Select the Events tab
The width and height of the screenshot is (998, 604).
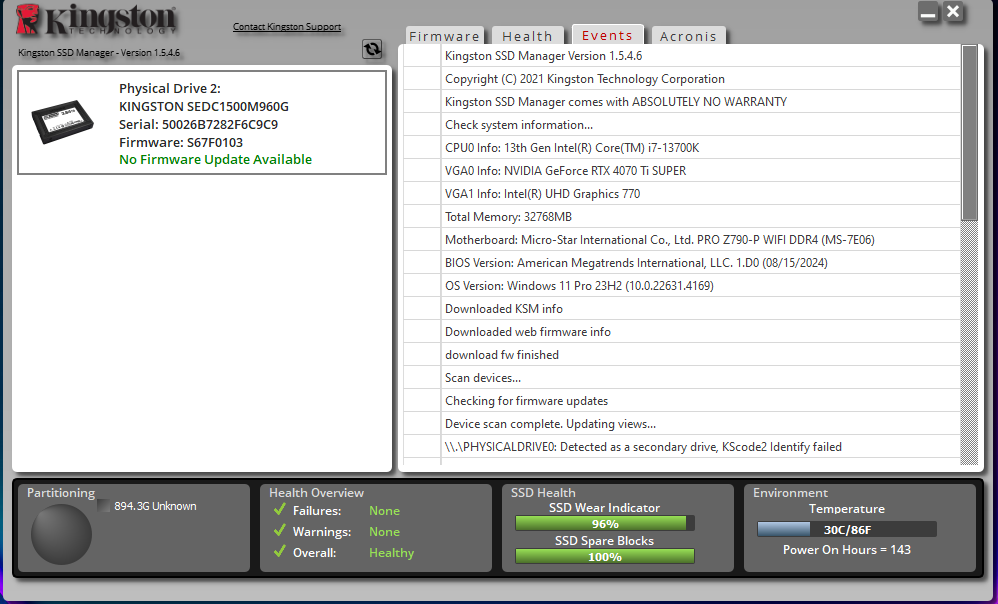pos(607,36)
